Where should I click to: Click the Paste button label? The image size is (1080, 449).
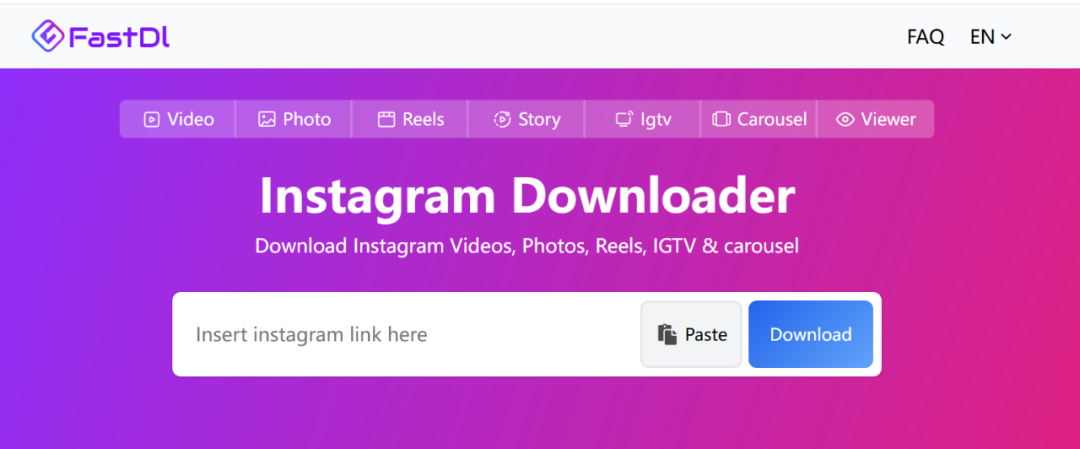706,335
